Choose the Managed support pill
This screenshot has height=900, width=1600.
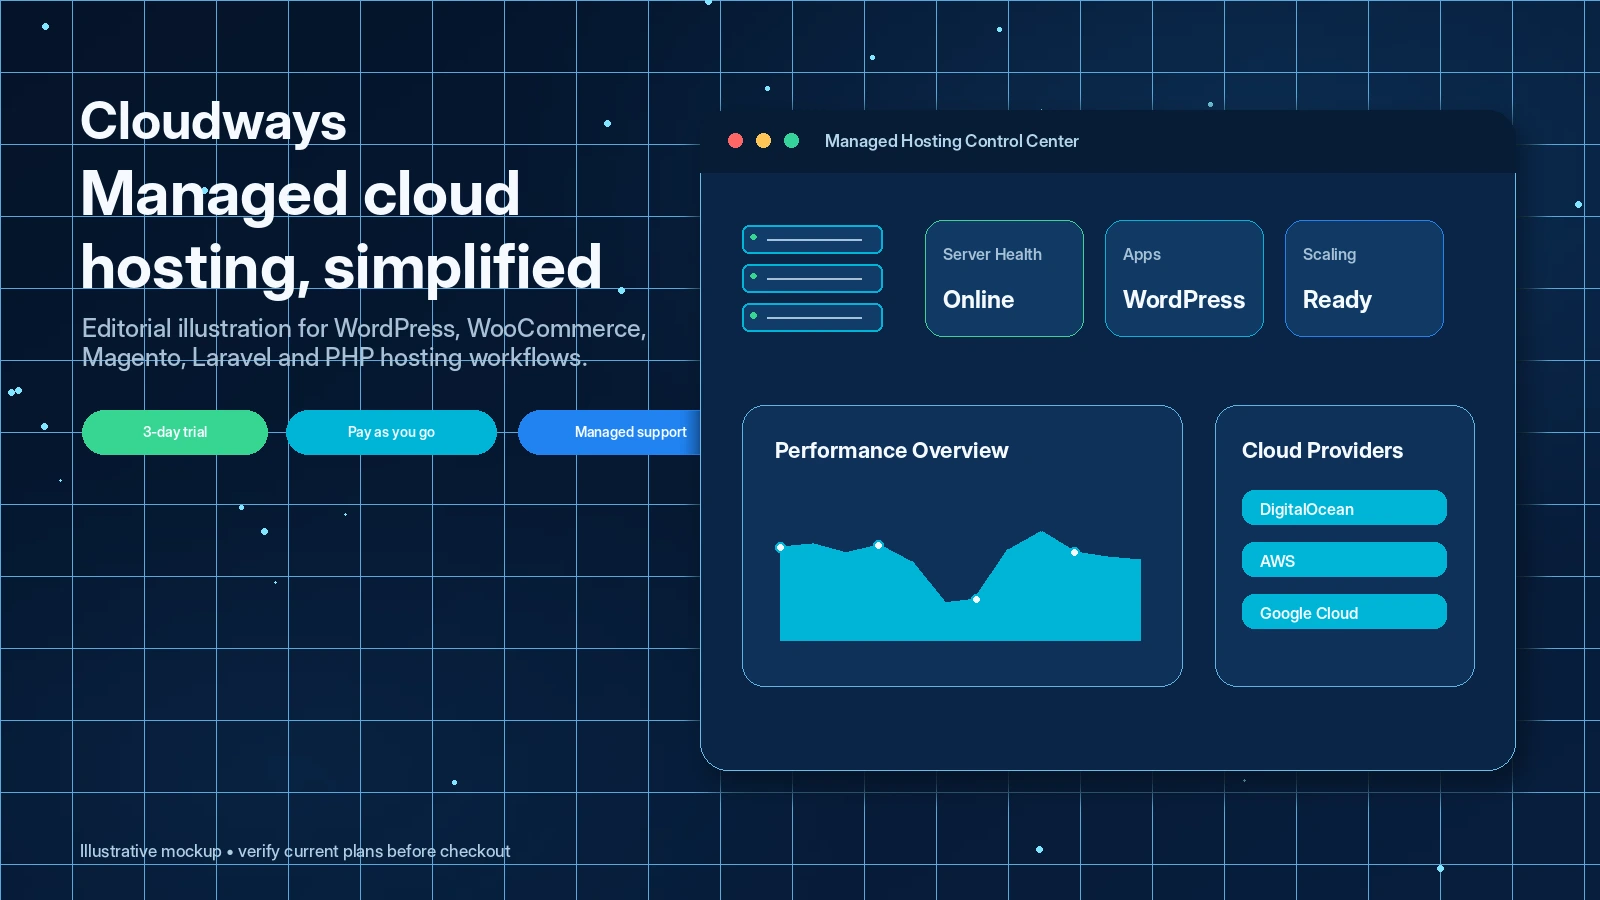[610, 432]
